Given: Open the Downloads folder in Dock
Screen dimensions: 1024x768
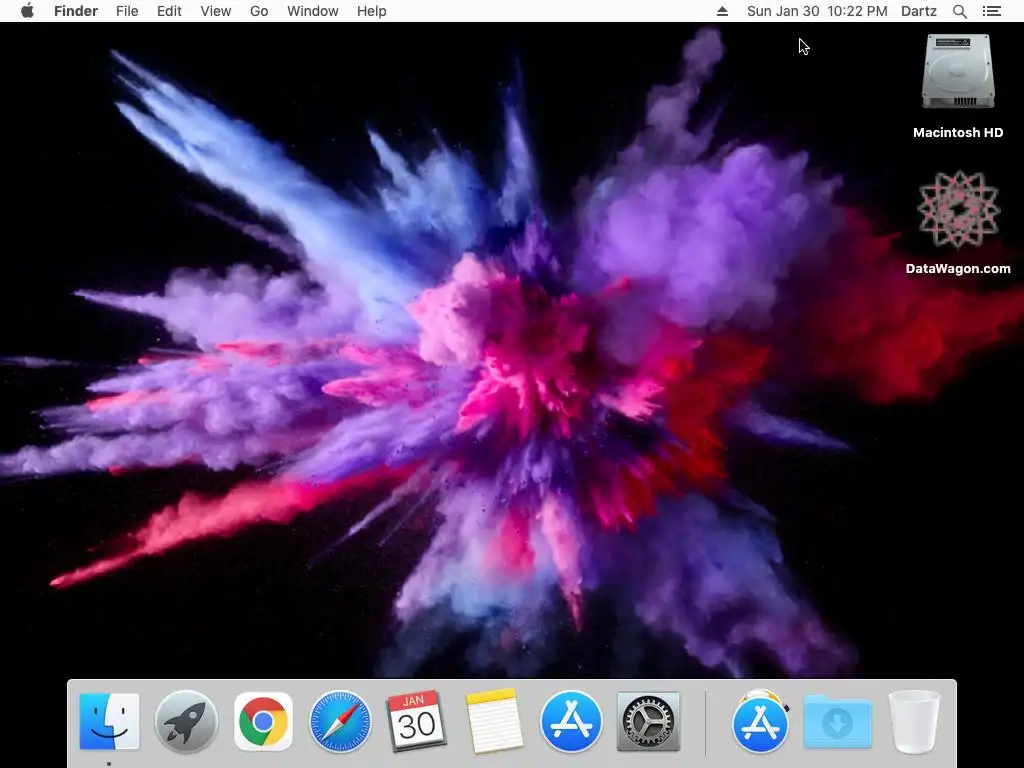Looking at the screenshot, I should click(x=837, y=722).
